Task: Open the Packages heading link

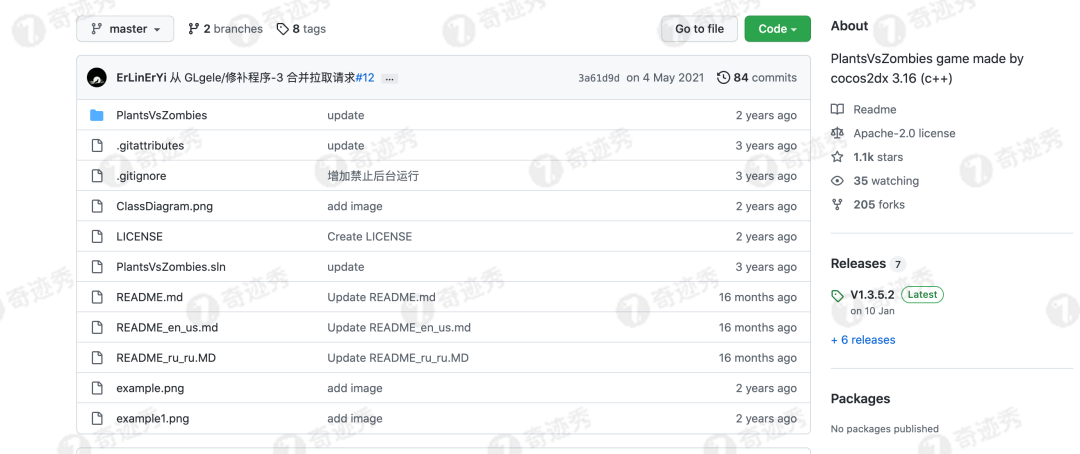Action: coord(860,399)
